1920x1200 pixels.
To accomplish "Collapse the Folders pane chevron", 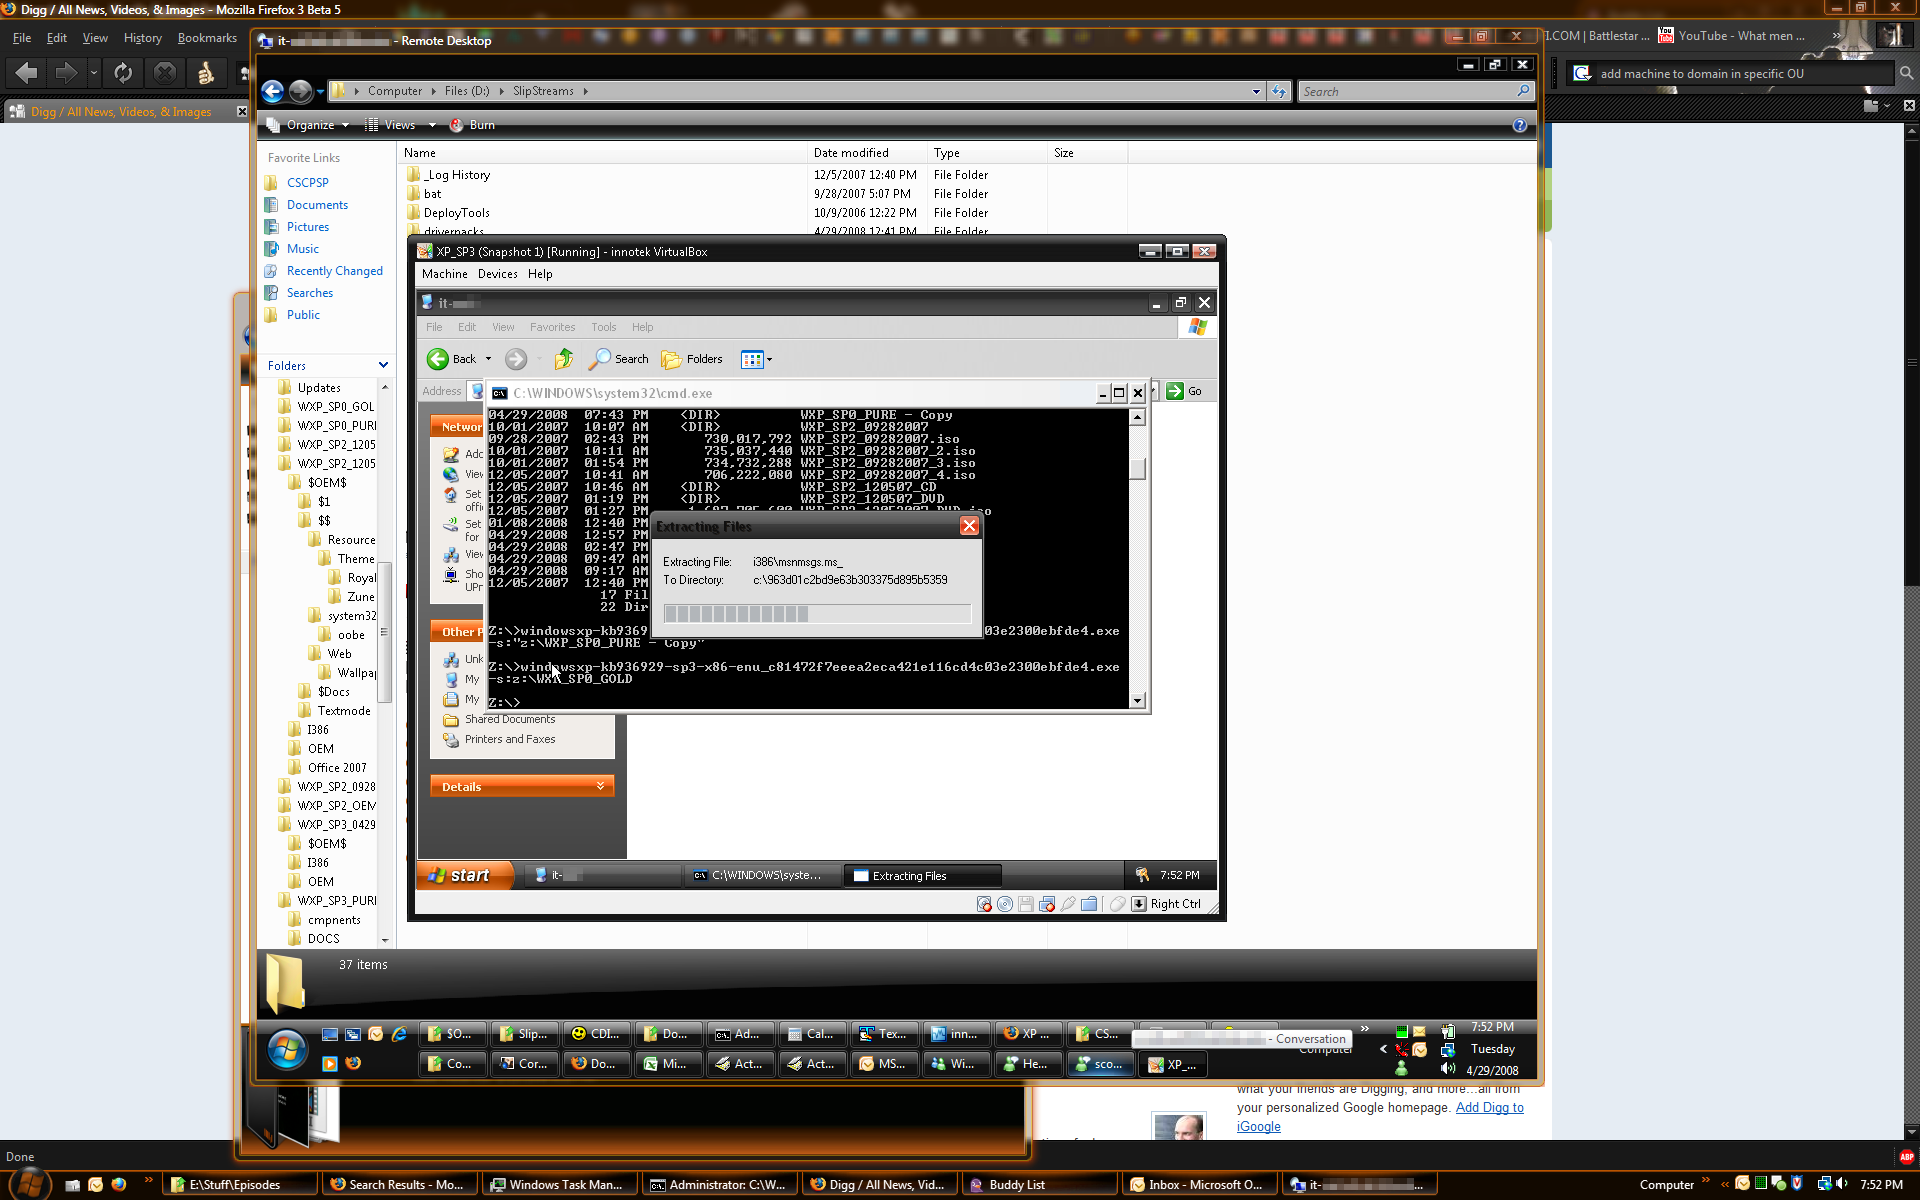I will point(383,365).
